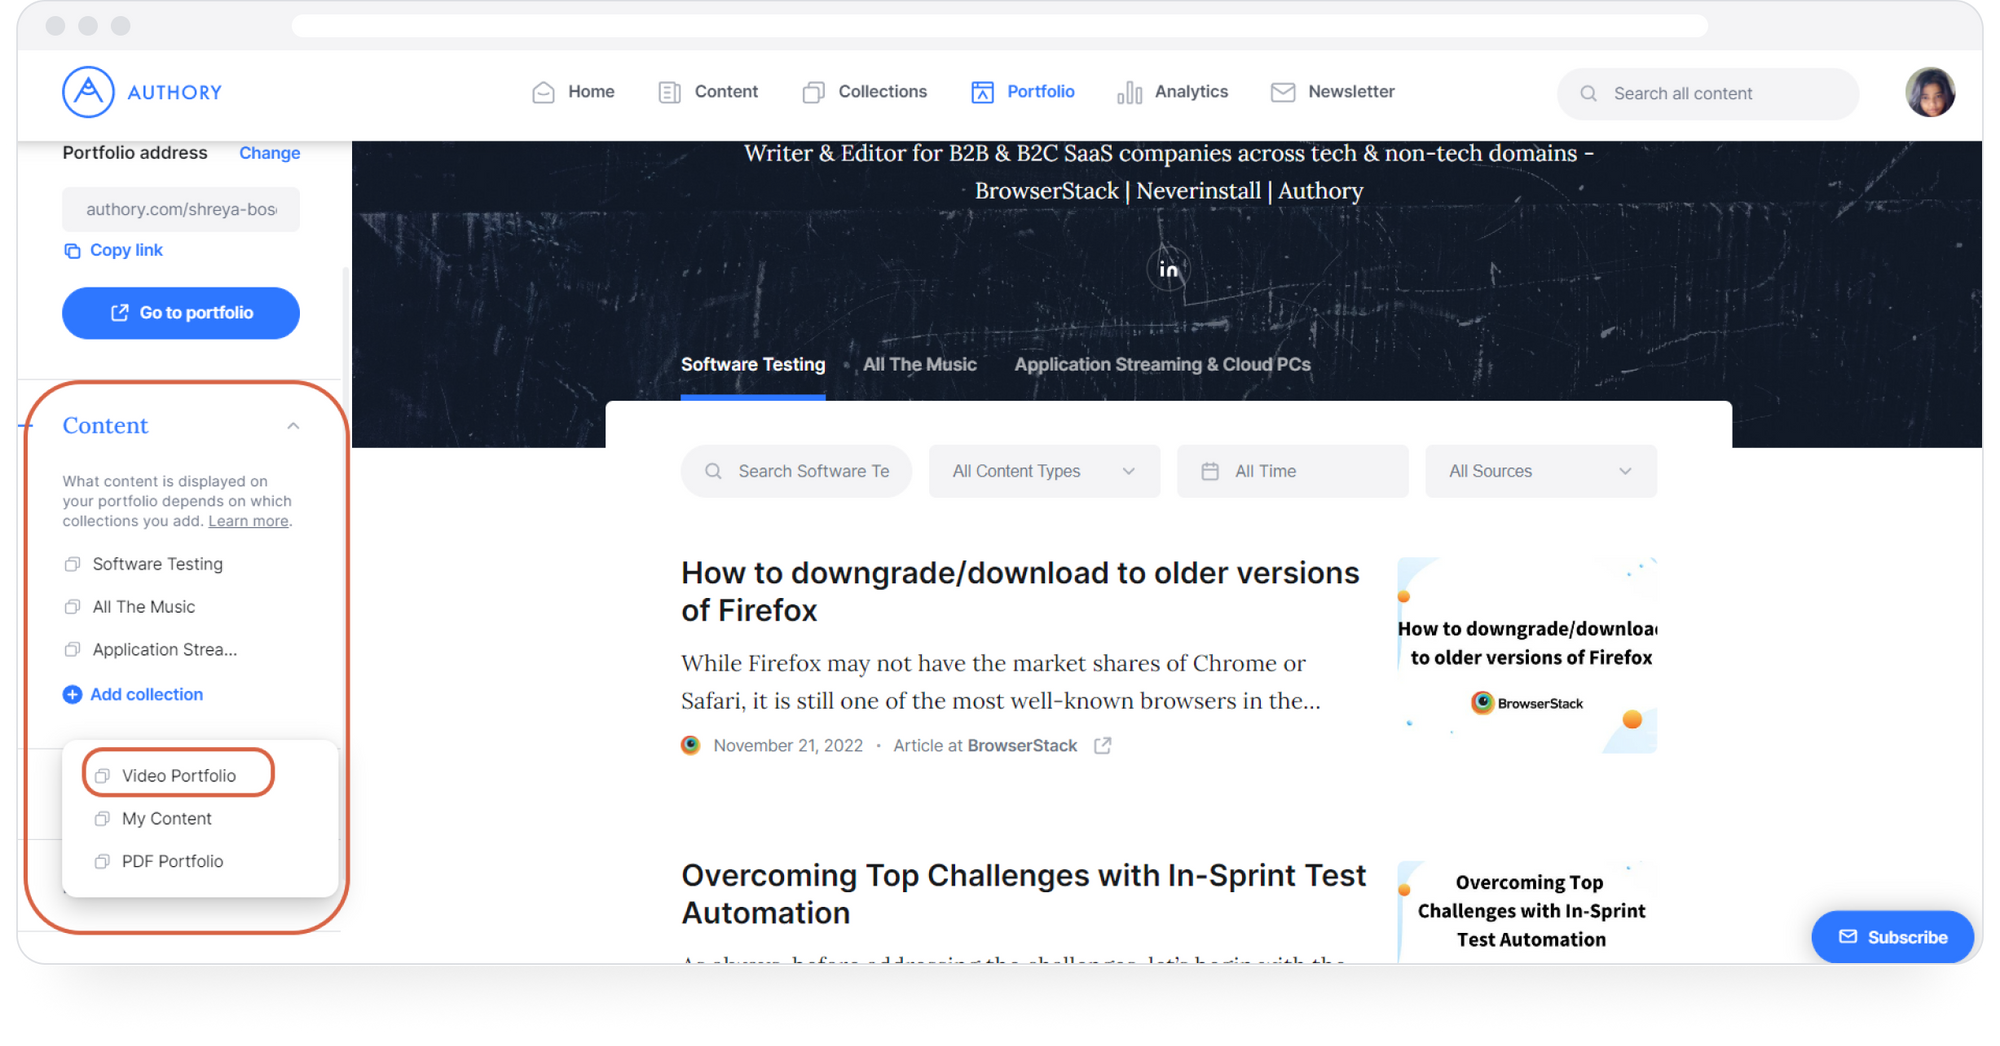This screenshot has width=2000, height=1046.
Task: Click the Search Software Te field
Action: coord(796,471)
